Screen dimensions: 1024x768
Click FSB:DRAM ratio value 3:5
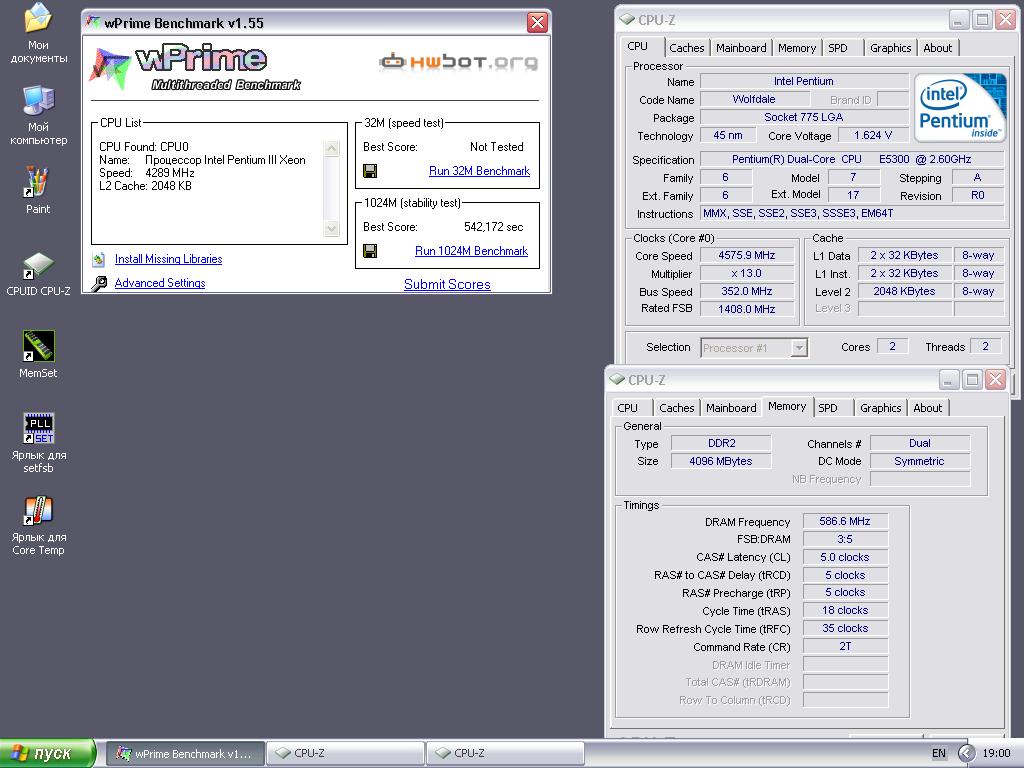tap(845, 539)
